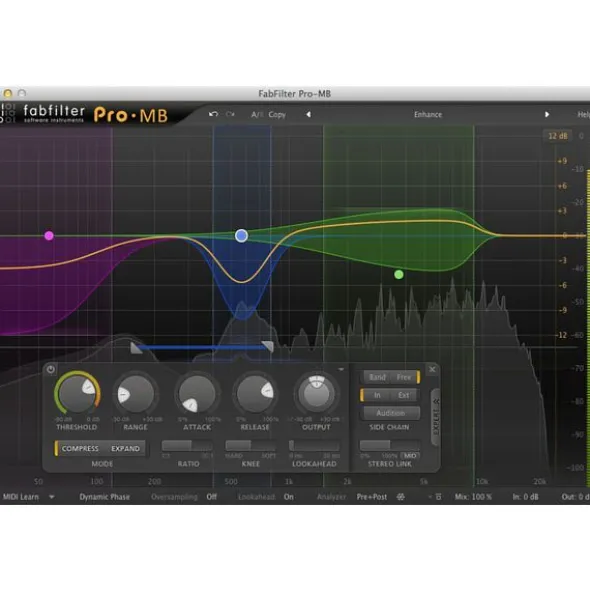The width and height of the screenshot is (590, 591).
Task: Click the Attack knob
Action: click(x=197, y=394)
